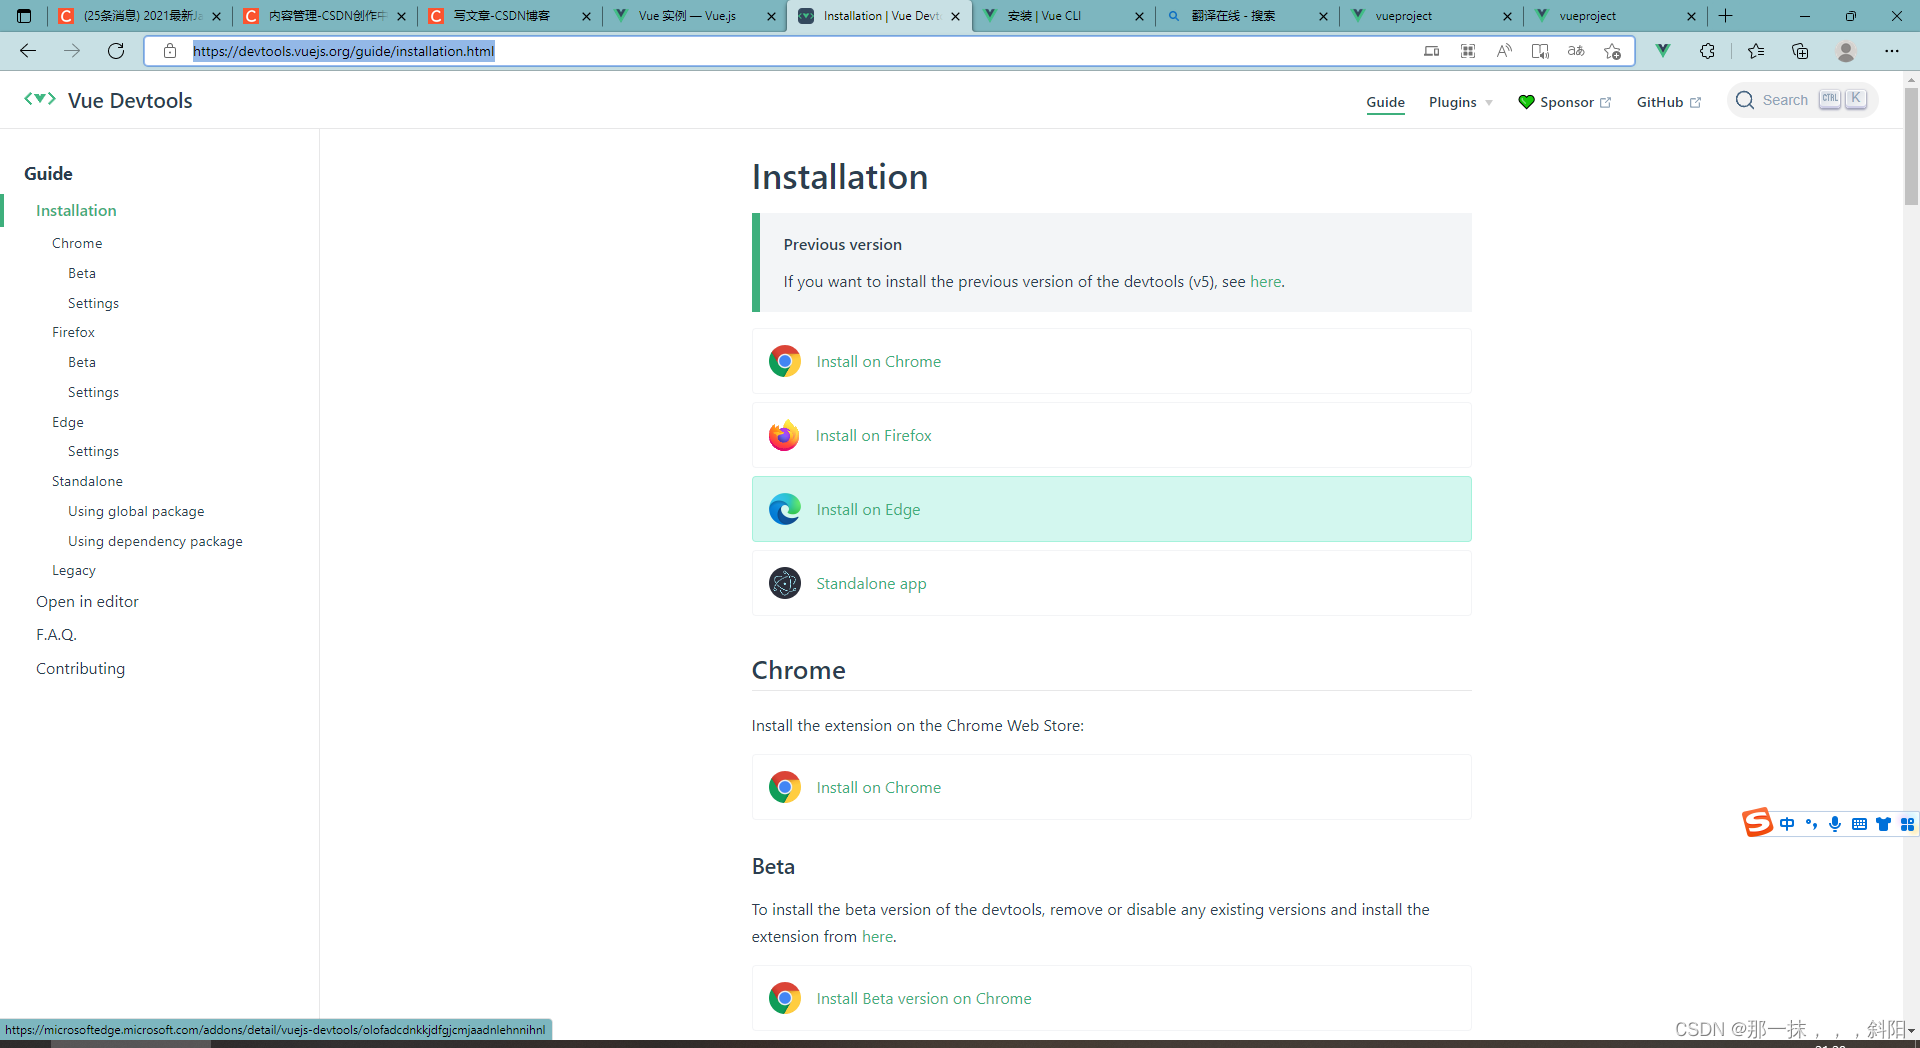Screen dimensions: 1920x1048
Task: Select Installation in the sidebar
Action: [76, 210]
